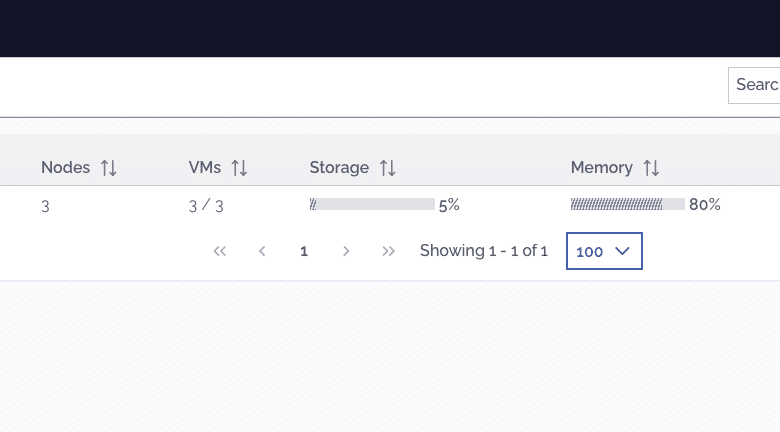Click the VMs column header label
This screenshot has width=780, height=432.
204,168
